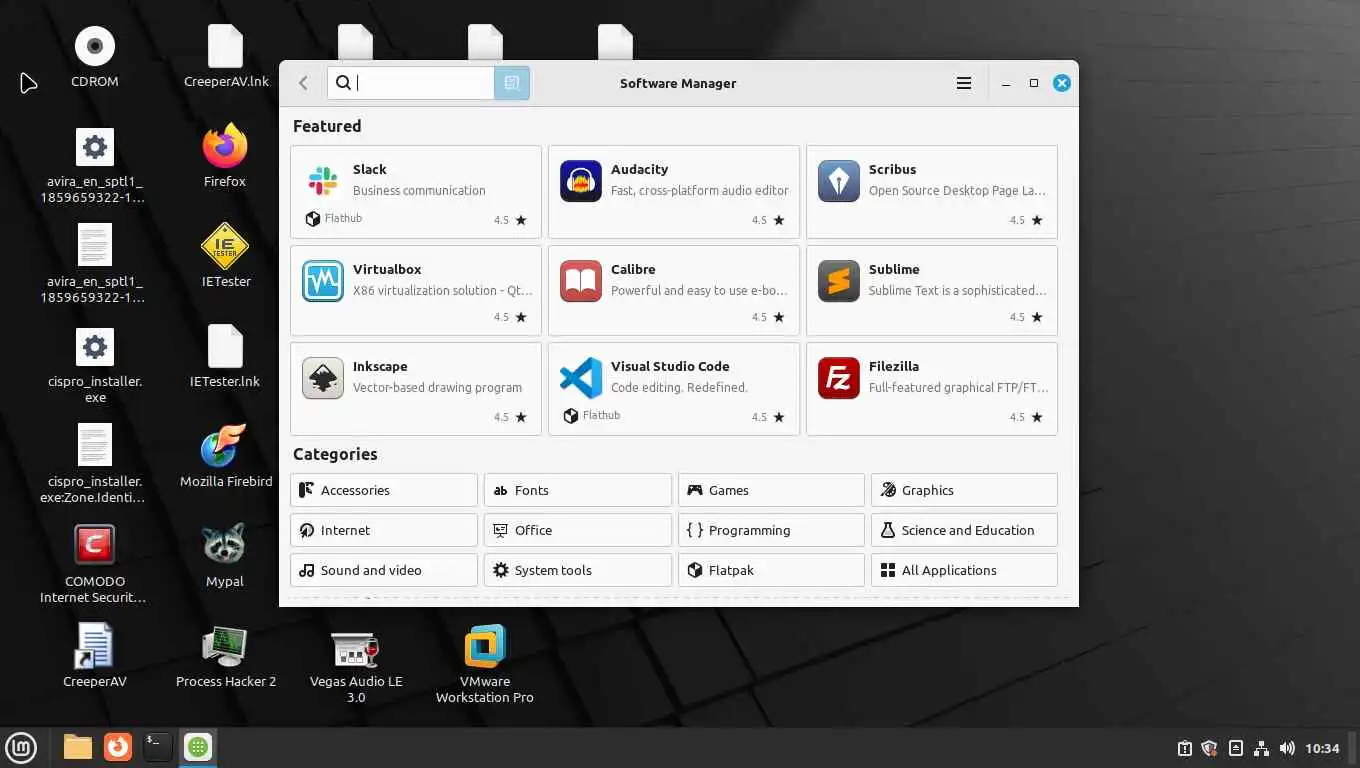Browse the System tools category

coord(577,570)
